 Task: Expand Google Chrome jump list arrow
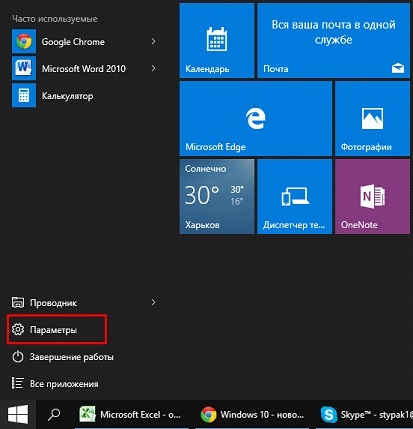click(153, 41)
